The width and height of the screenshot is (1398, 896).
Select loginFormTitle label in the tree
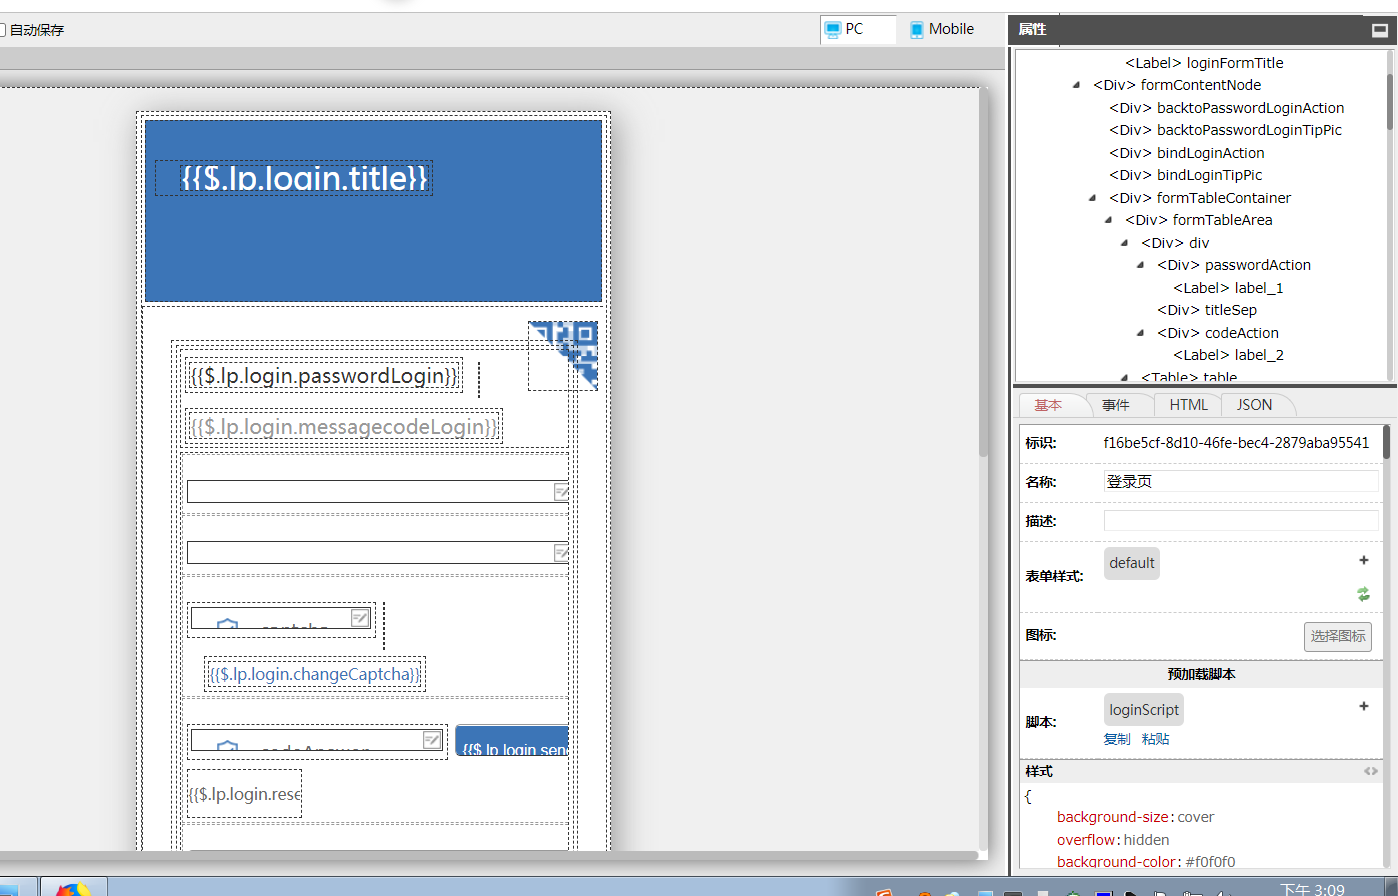(x=1204, y=63)
